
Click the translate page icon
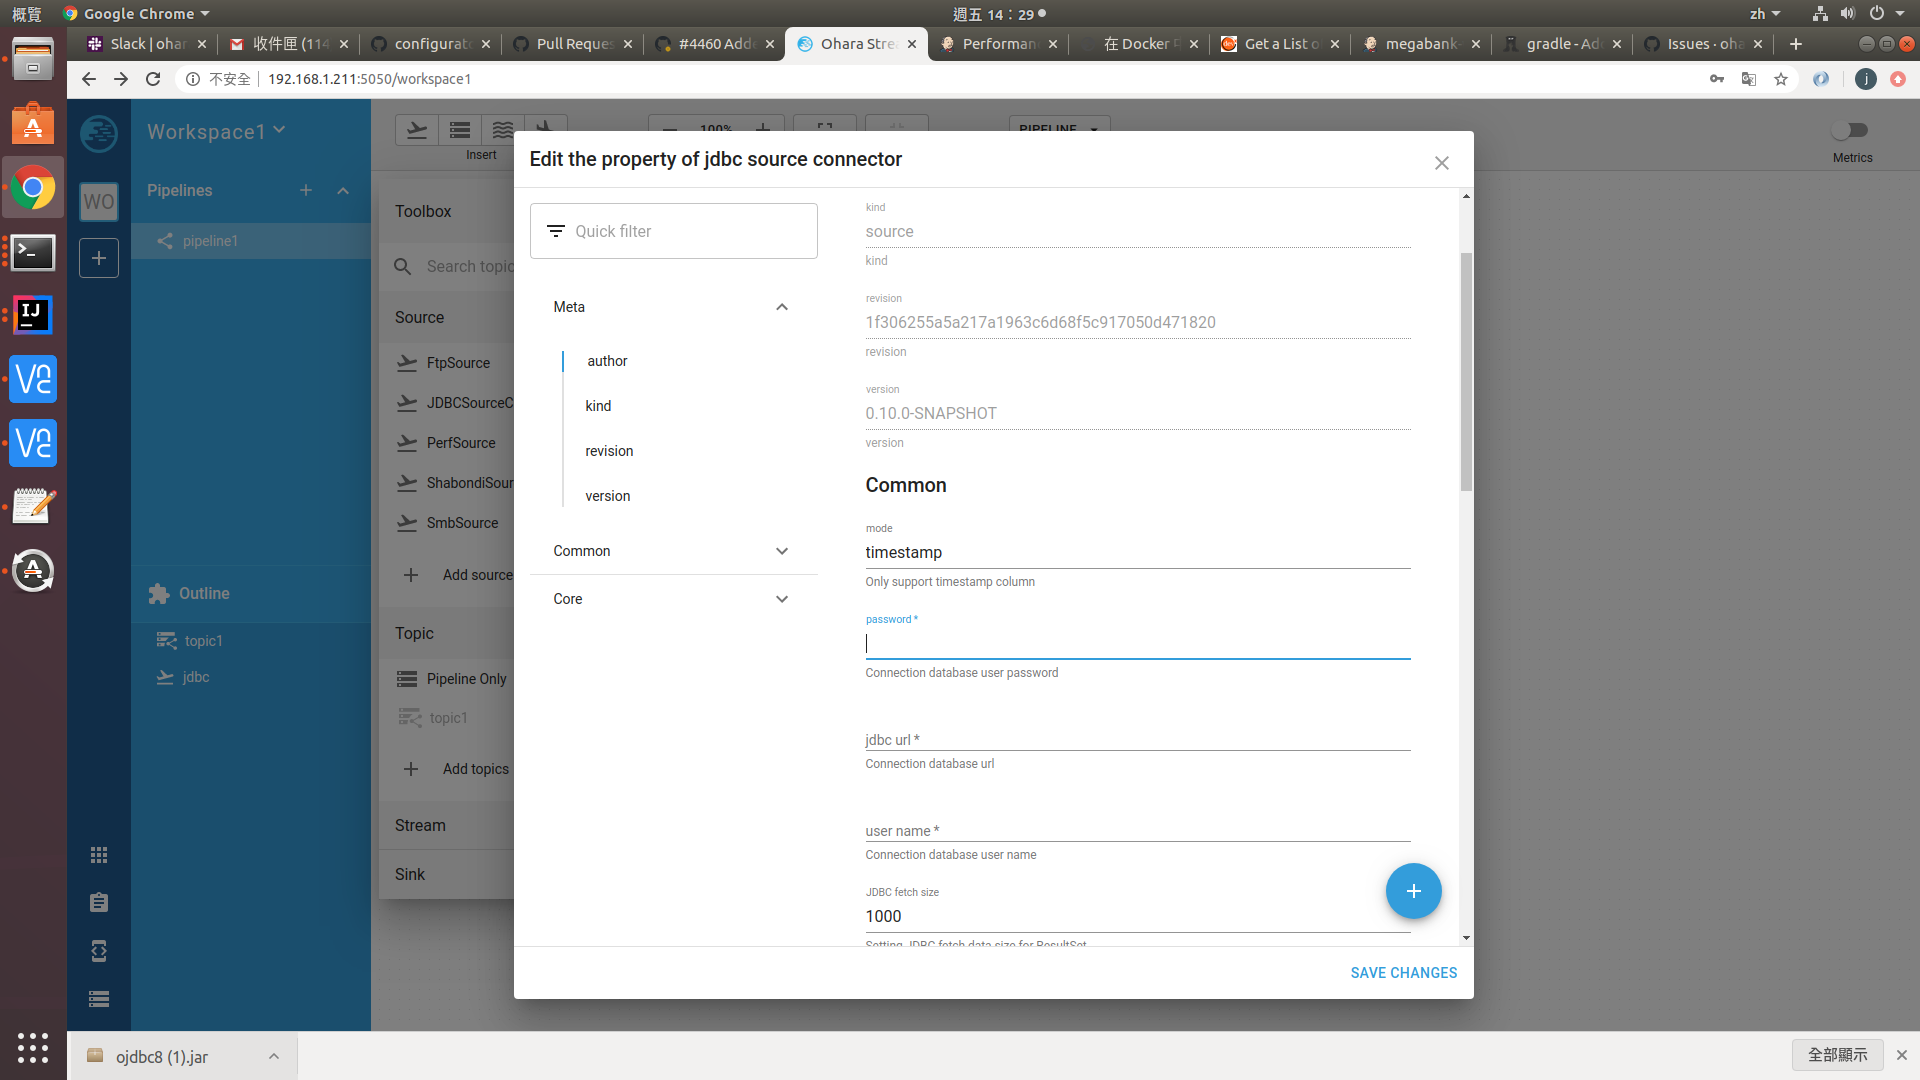pos(1749,79)
